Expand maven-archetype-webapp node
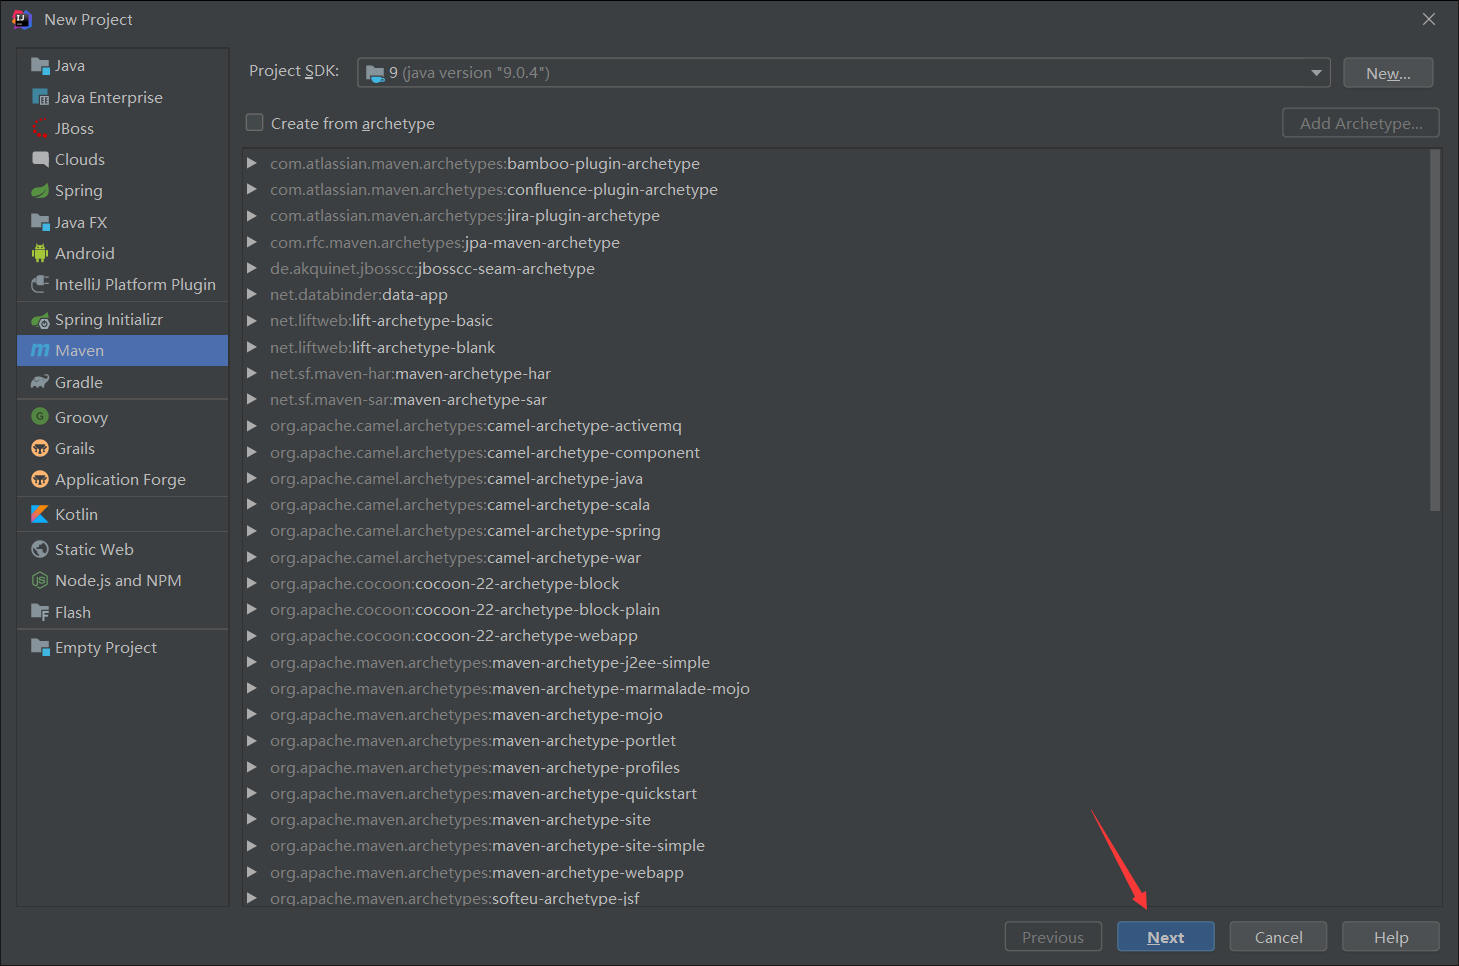The image size is (1459, 966). click(252, 872)
